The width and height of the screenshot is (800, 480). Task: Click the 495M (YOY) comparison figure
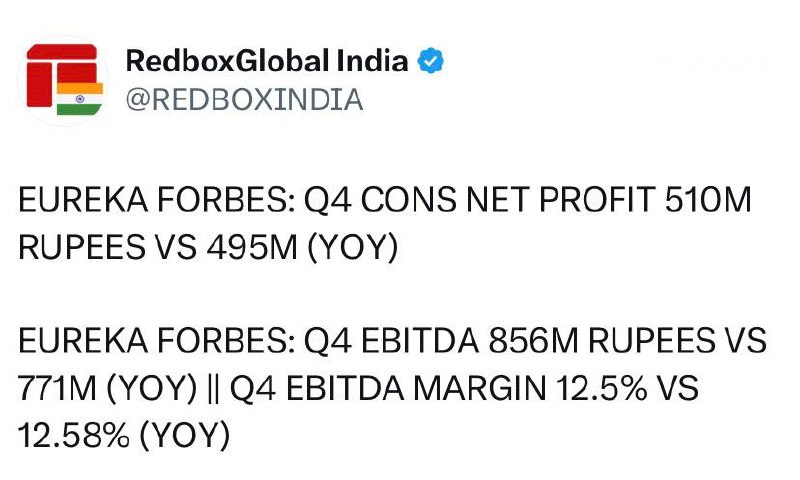coord(302,248)
